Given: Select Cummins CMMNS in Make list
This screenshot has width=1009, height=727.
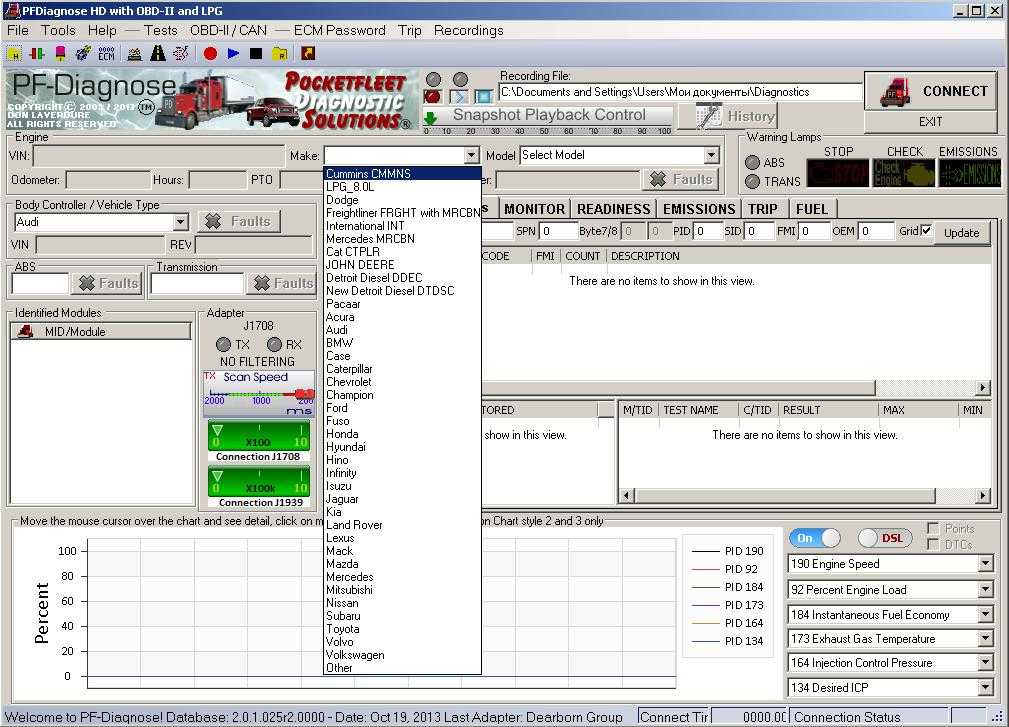Looking at the screenshot, I should (x=403, y=174).
